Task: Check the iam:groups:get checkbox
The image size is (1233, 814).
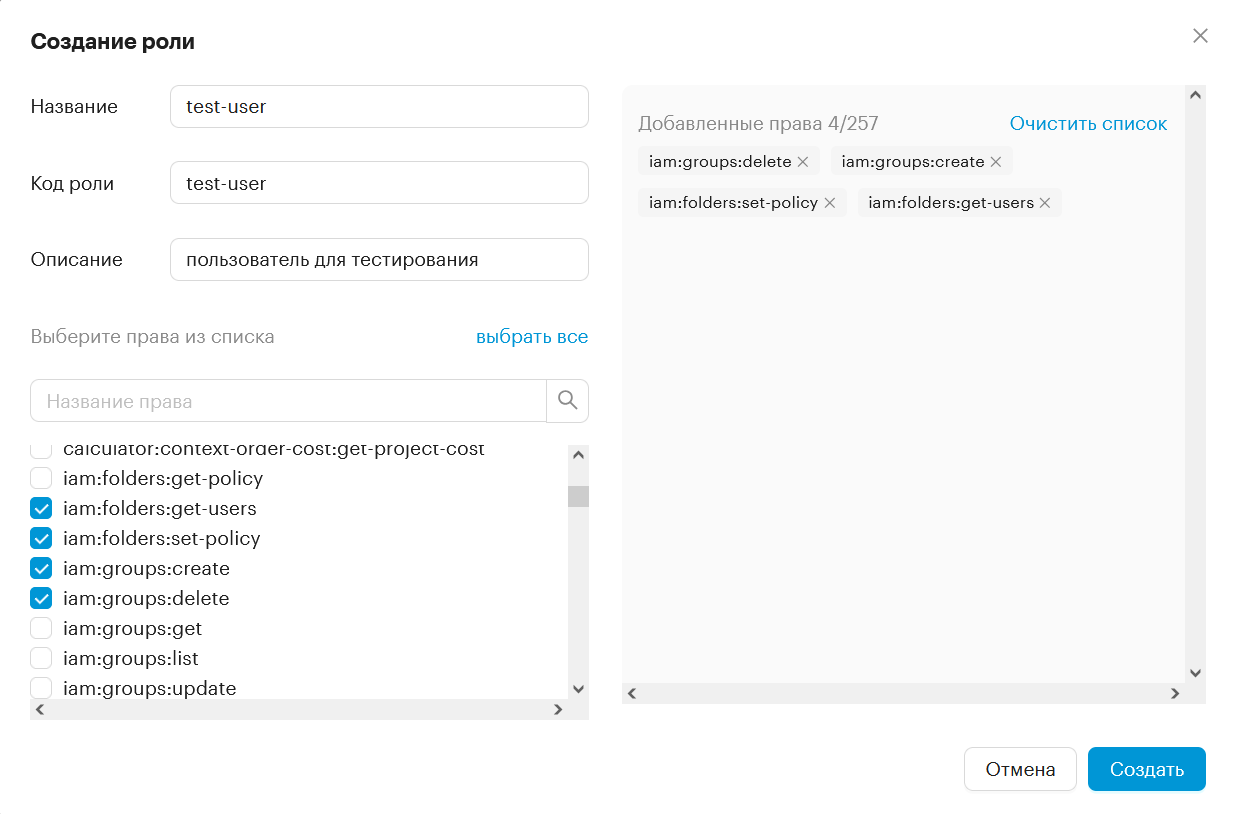Action: click(41, 628)
